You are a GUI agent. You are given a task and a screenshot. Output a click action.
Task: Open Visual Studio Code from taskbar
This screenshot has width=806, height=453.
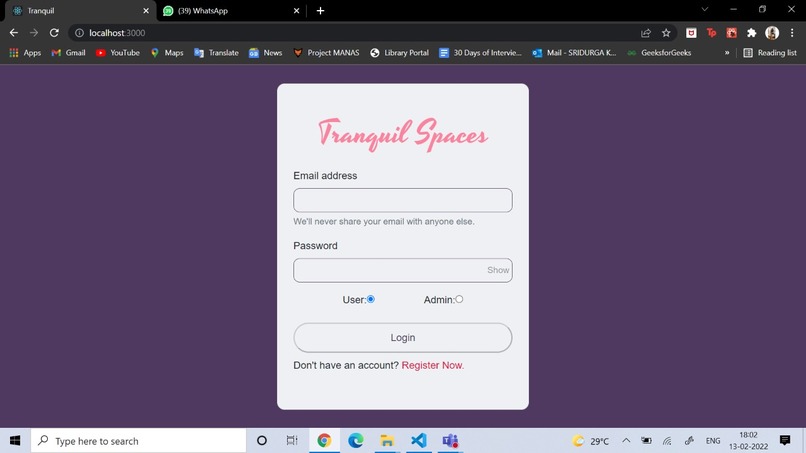(x=419, y=441)
